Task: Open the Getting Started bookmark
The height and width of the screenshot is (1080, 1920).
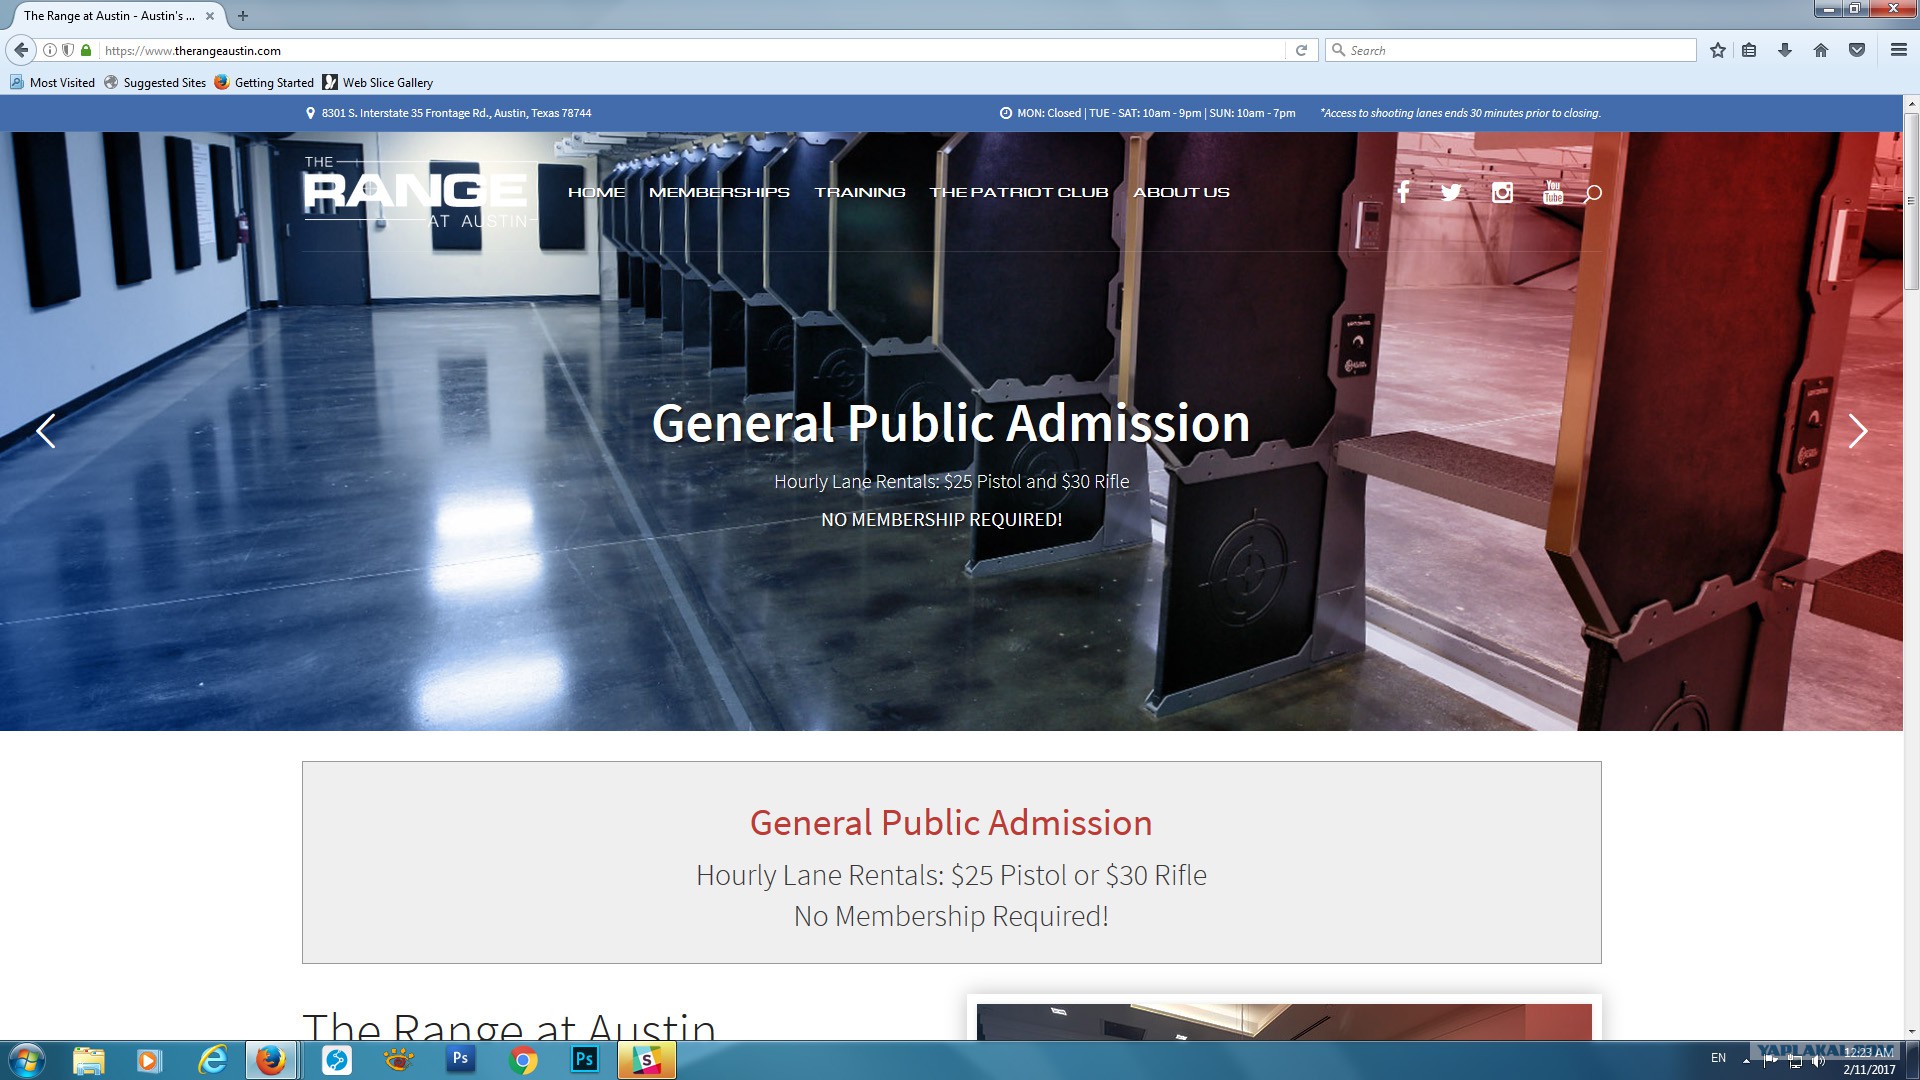Action: 264,83
